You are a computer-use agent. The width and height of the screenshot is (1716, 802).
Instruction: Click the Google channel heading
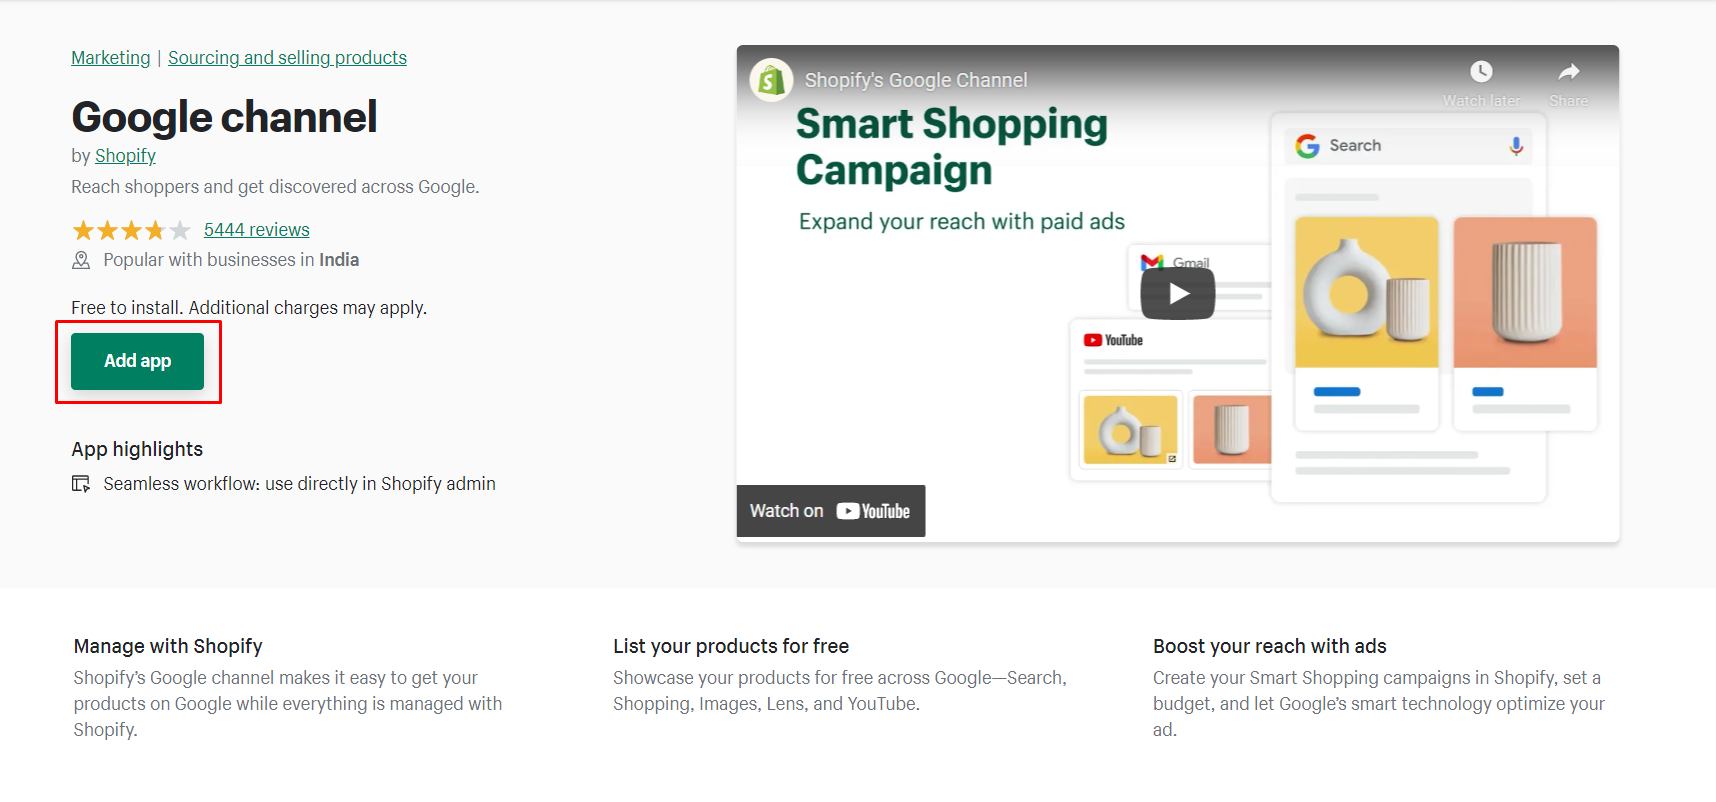(x=225, y=117)
